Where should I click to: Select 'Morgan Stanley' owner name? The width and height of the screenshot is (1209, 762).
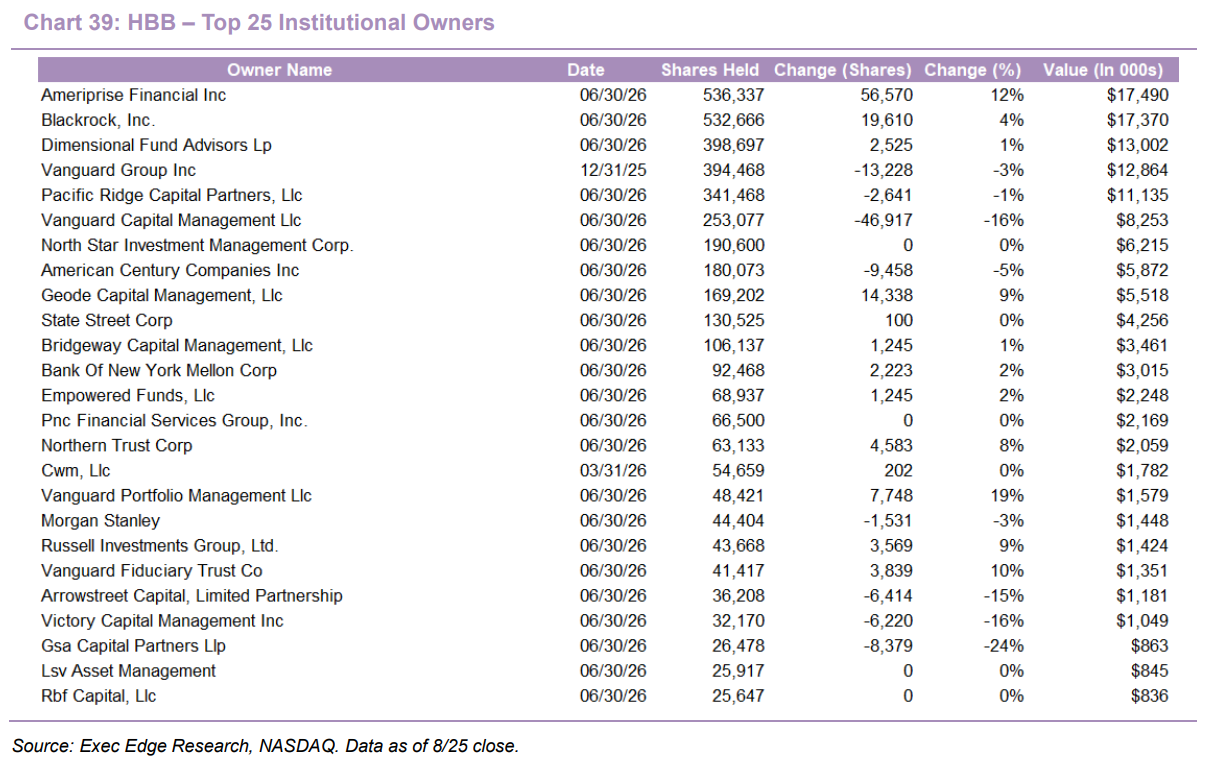pyautogui.click(x=100, y=520)
